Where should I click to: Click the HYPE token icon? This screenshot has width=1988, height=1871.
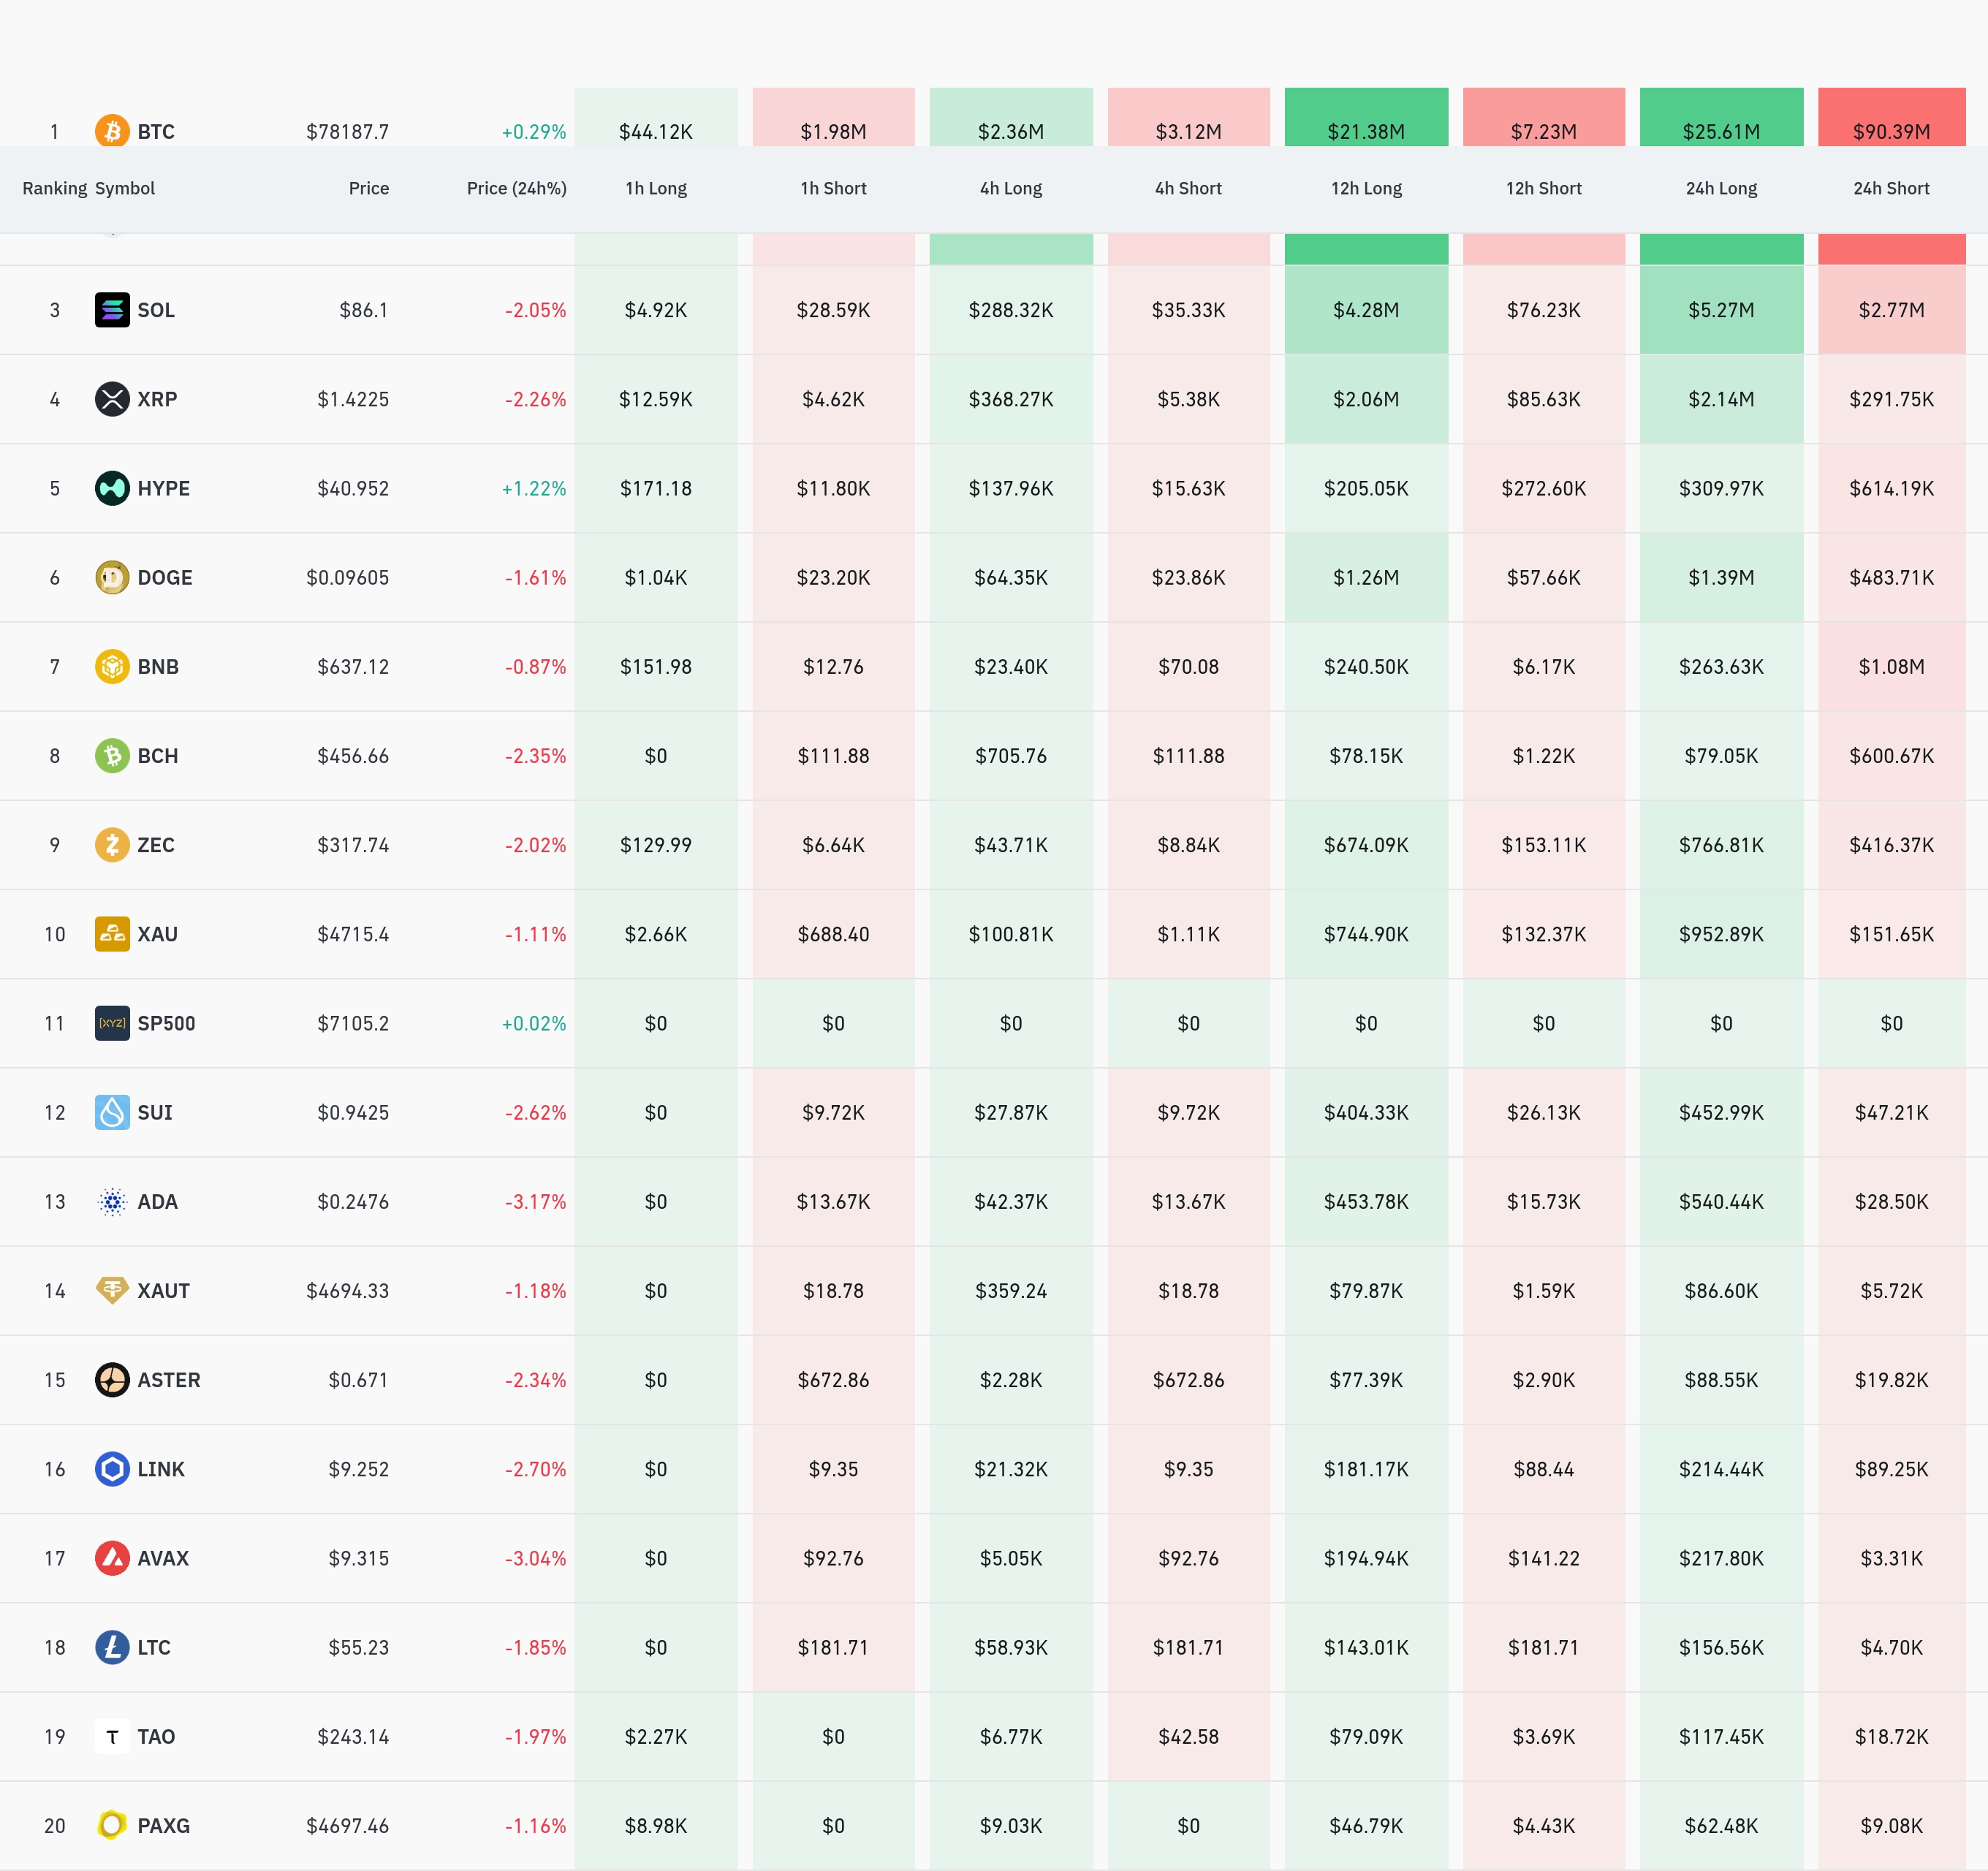(112, 488)
